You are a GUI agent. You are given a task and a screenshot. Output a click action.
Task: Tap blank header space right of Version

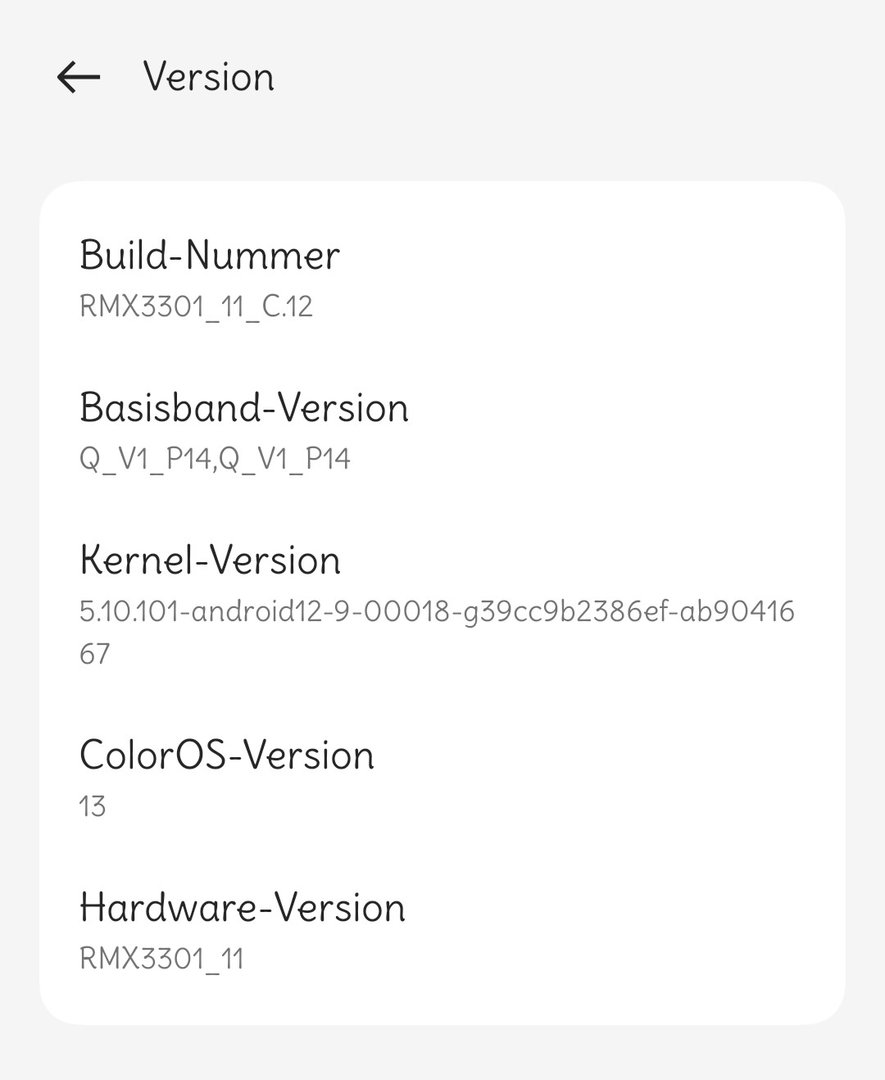[580, 77]
